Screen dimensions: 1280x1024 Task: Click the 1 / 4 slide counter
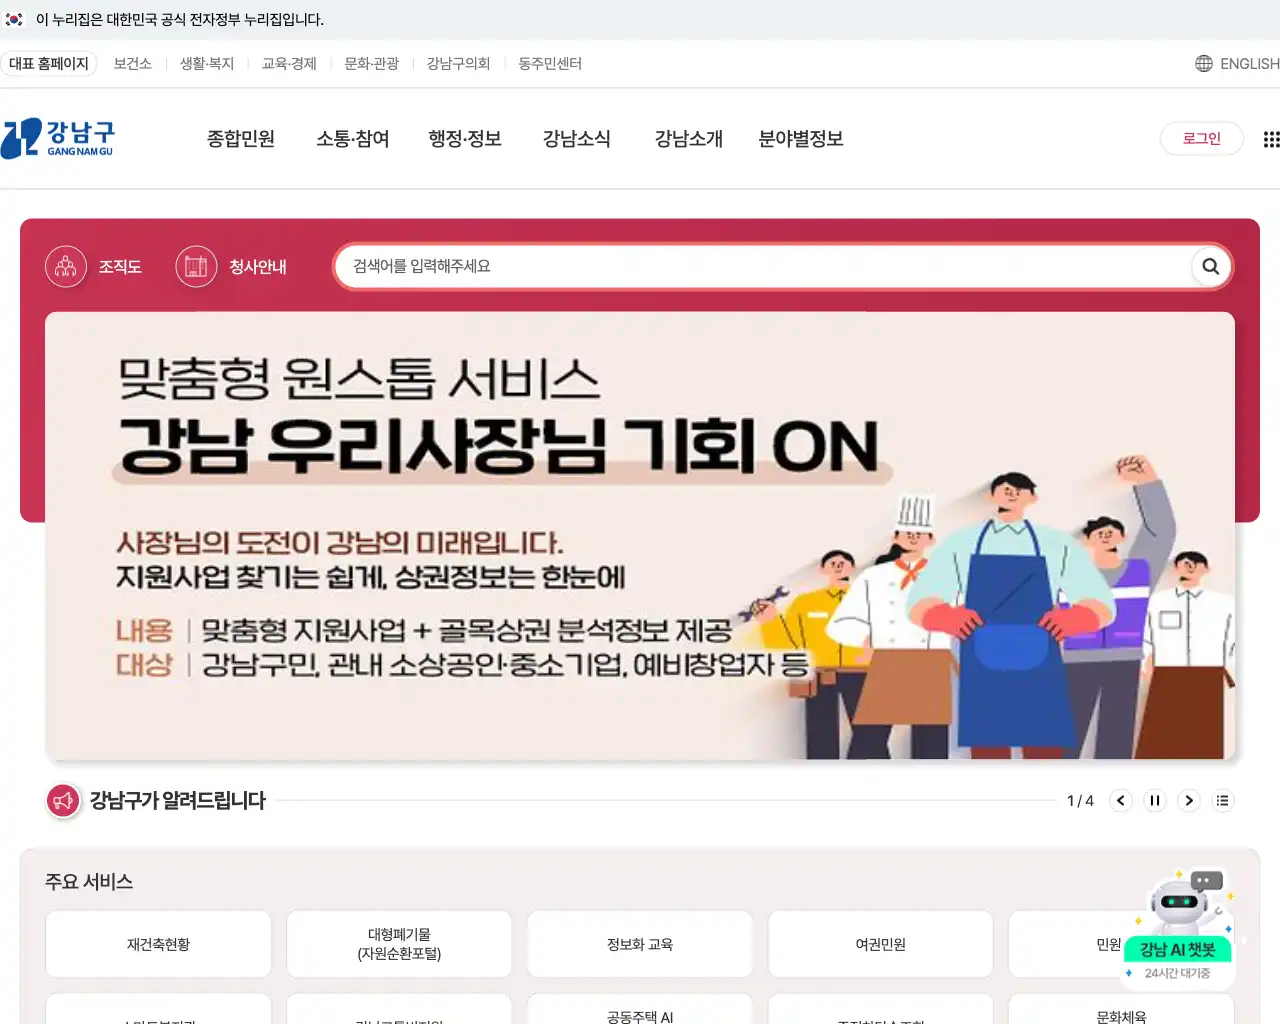[1080, 801]
